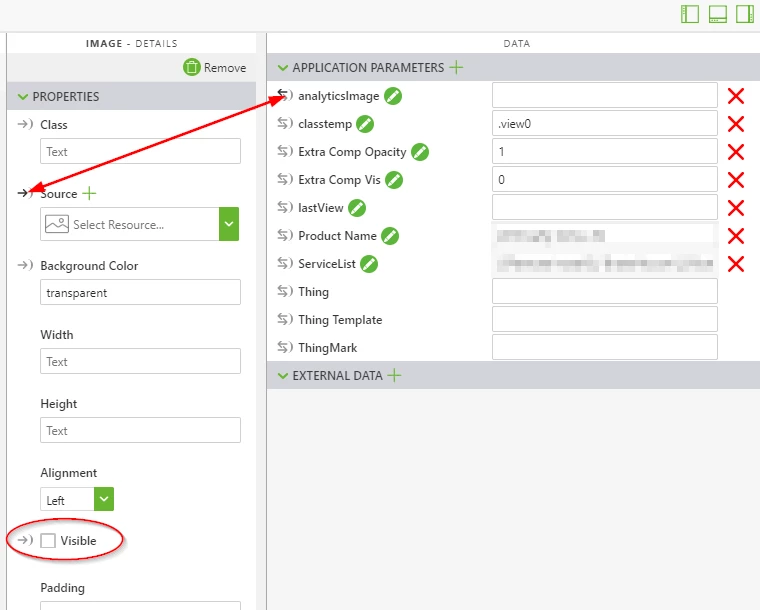
Task: Click the IMAGE - DETAILS panel header
Action: pyautogui.click(x=131, y=44)
